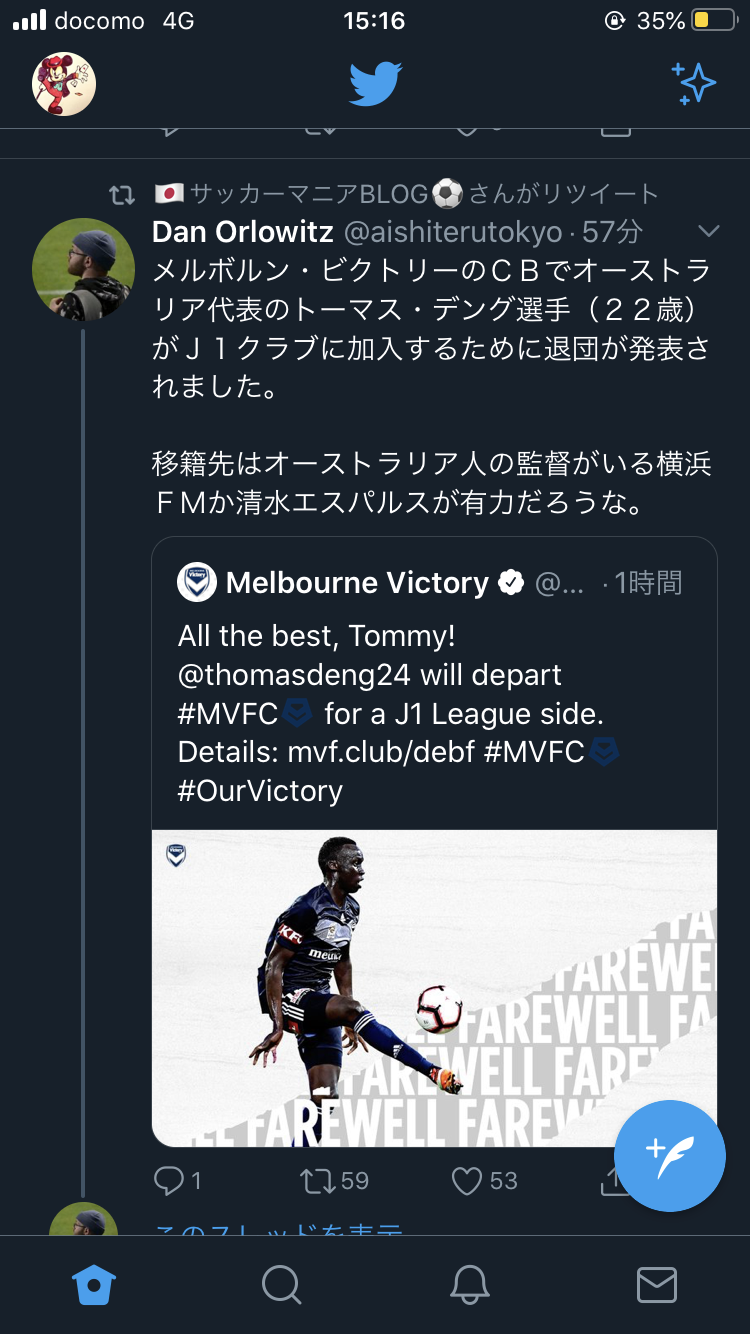Tap the Melbourne Victory avatar logo
The image size is (750, 1334).
pos(197,583)
